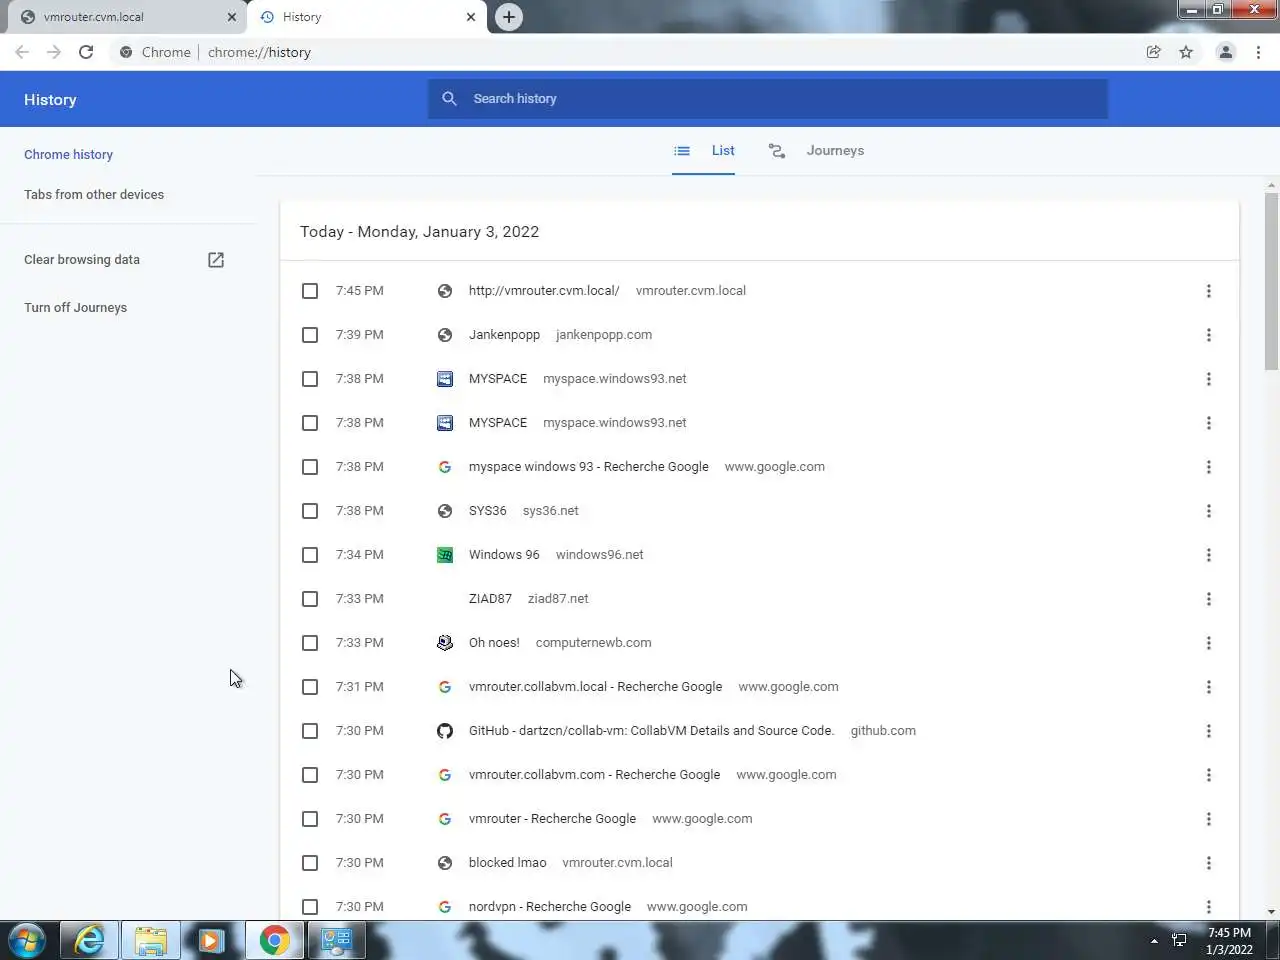Open File Explorer from the taskbar
This screenshot has height=960, width=1280.
tap(151, 940)
